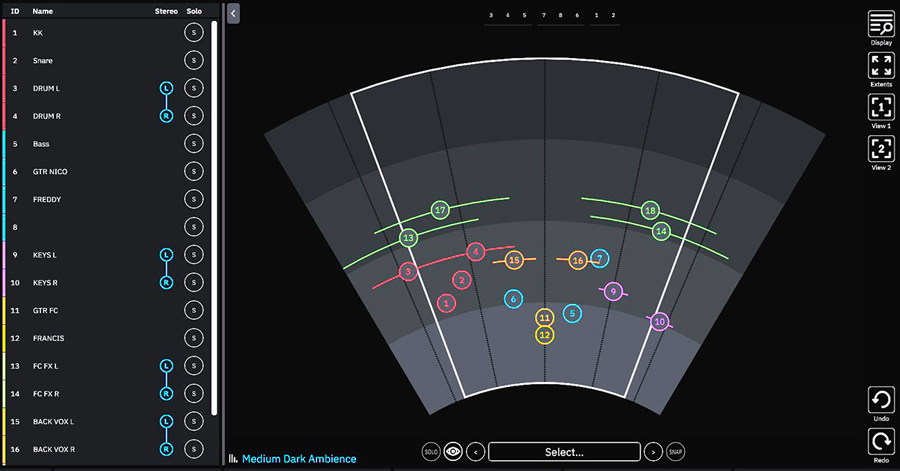The image size is (900, 471).
Task: Toggle stereo link L on FC FX L
Action: tap(166, 366)
